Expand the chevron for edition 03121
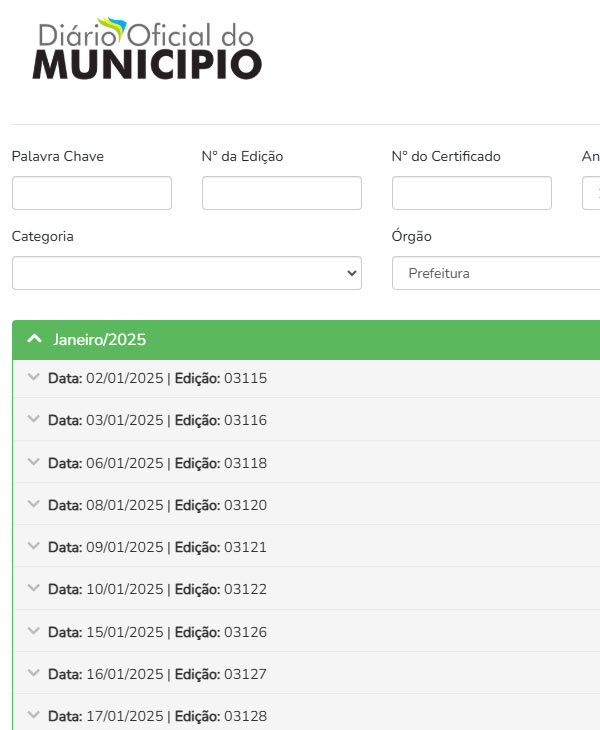600x730 pixels. coord(33,547)
